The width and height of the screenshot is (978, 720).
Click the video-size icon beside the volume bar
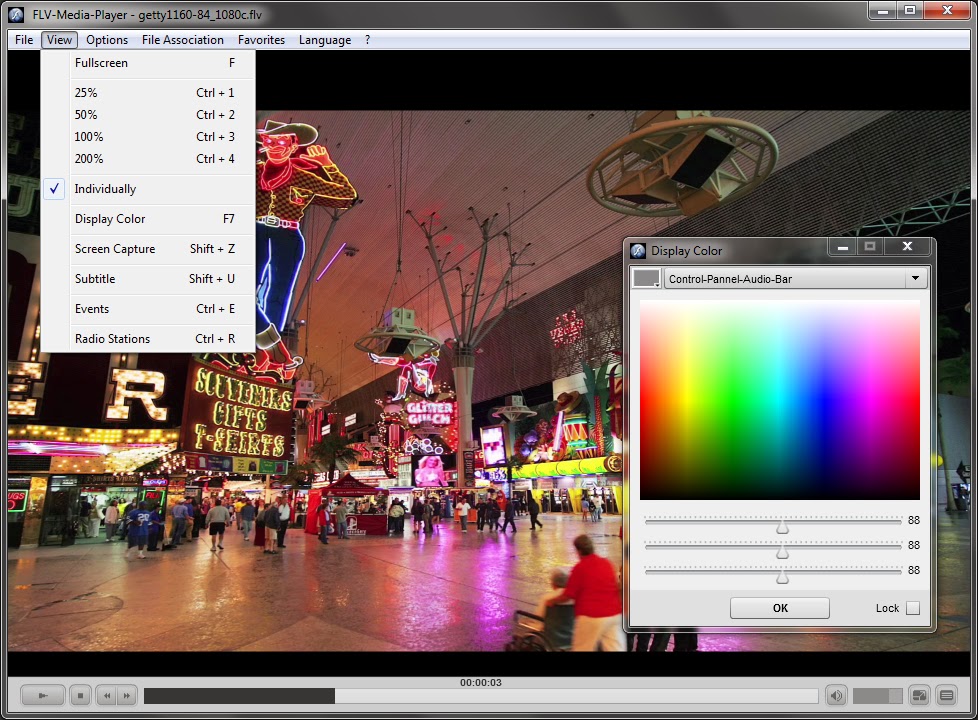pyautogui.click(x=920, y=696)
